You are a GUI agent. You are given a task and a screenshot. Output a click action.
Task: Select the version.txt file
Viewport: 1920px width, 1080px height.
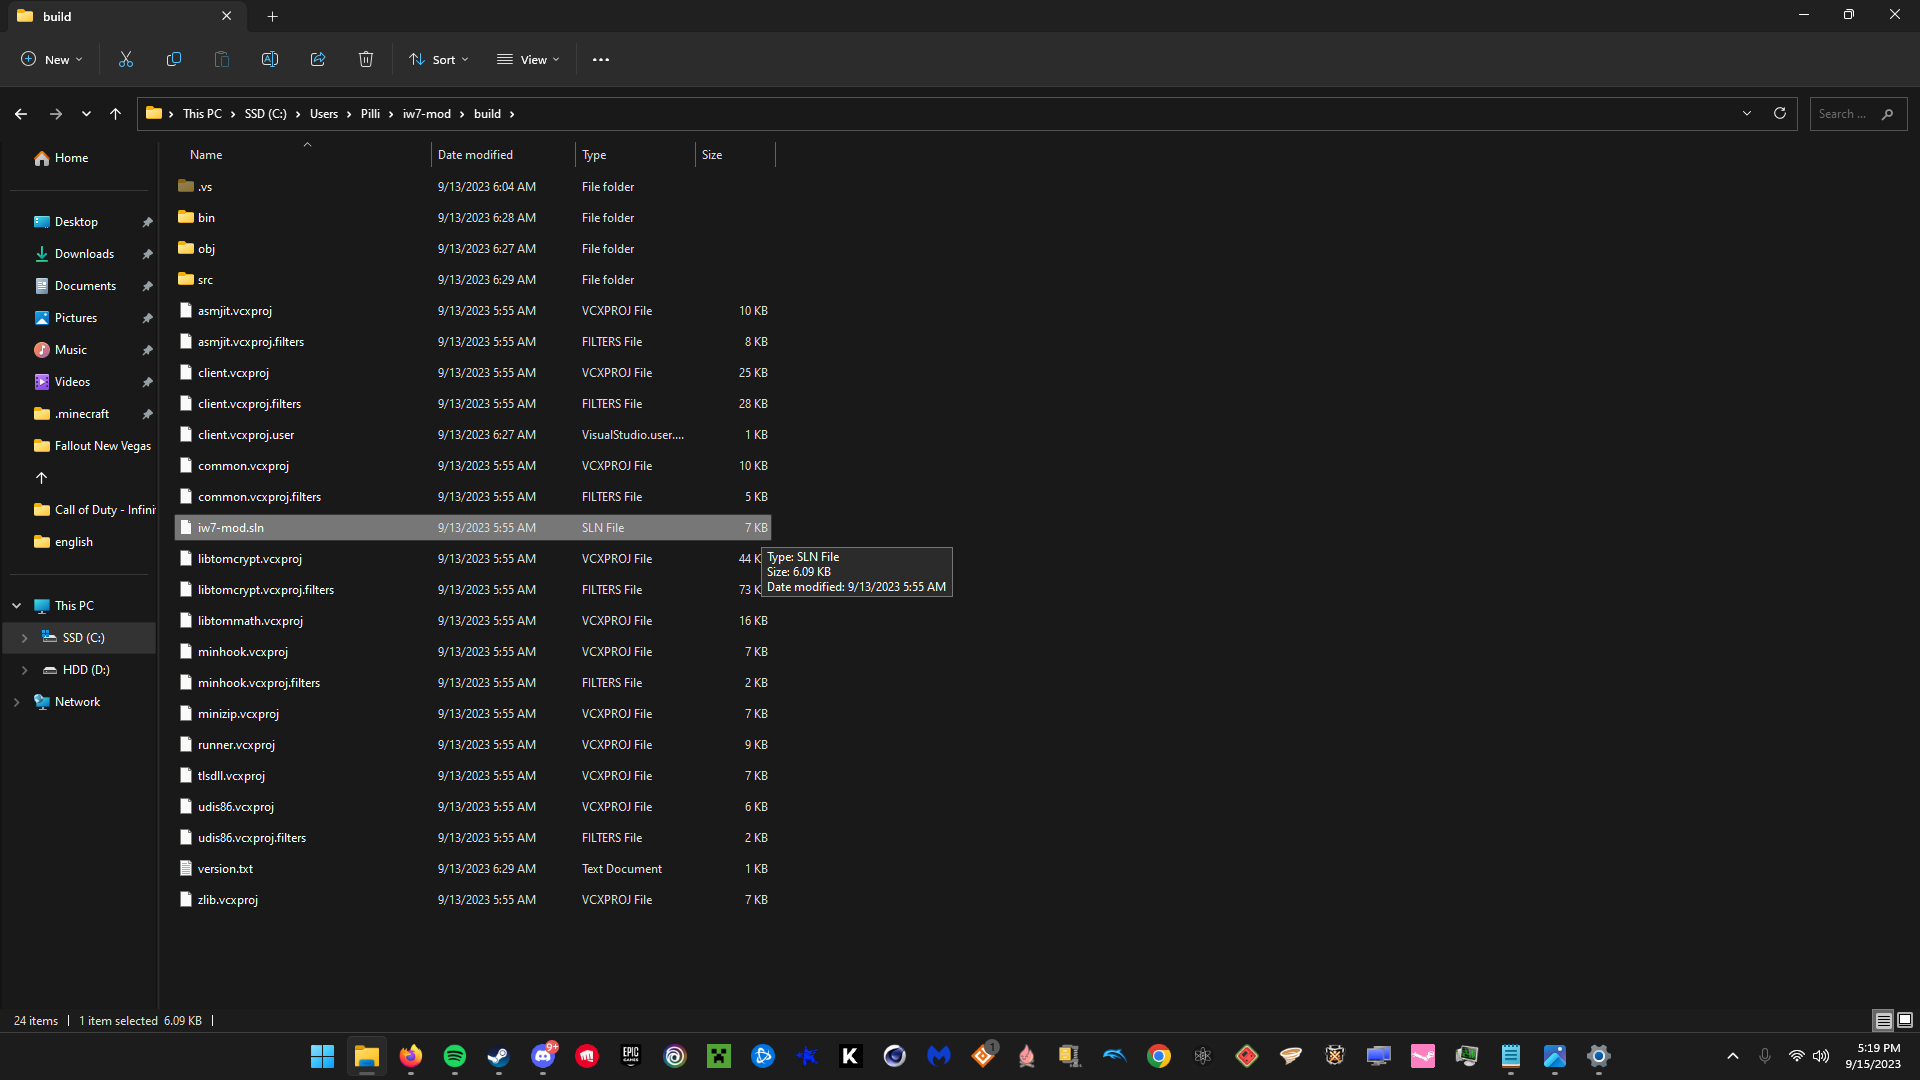(x=225, y=869)
